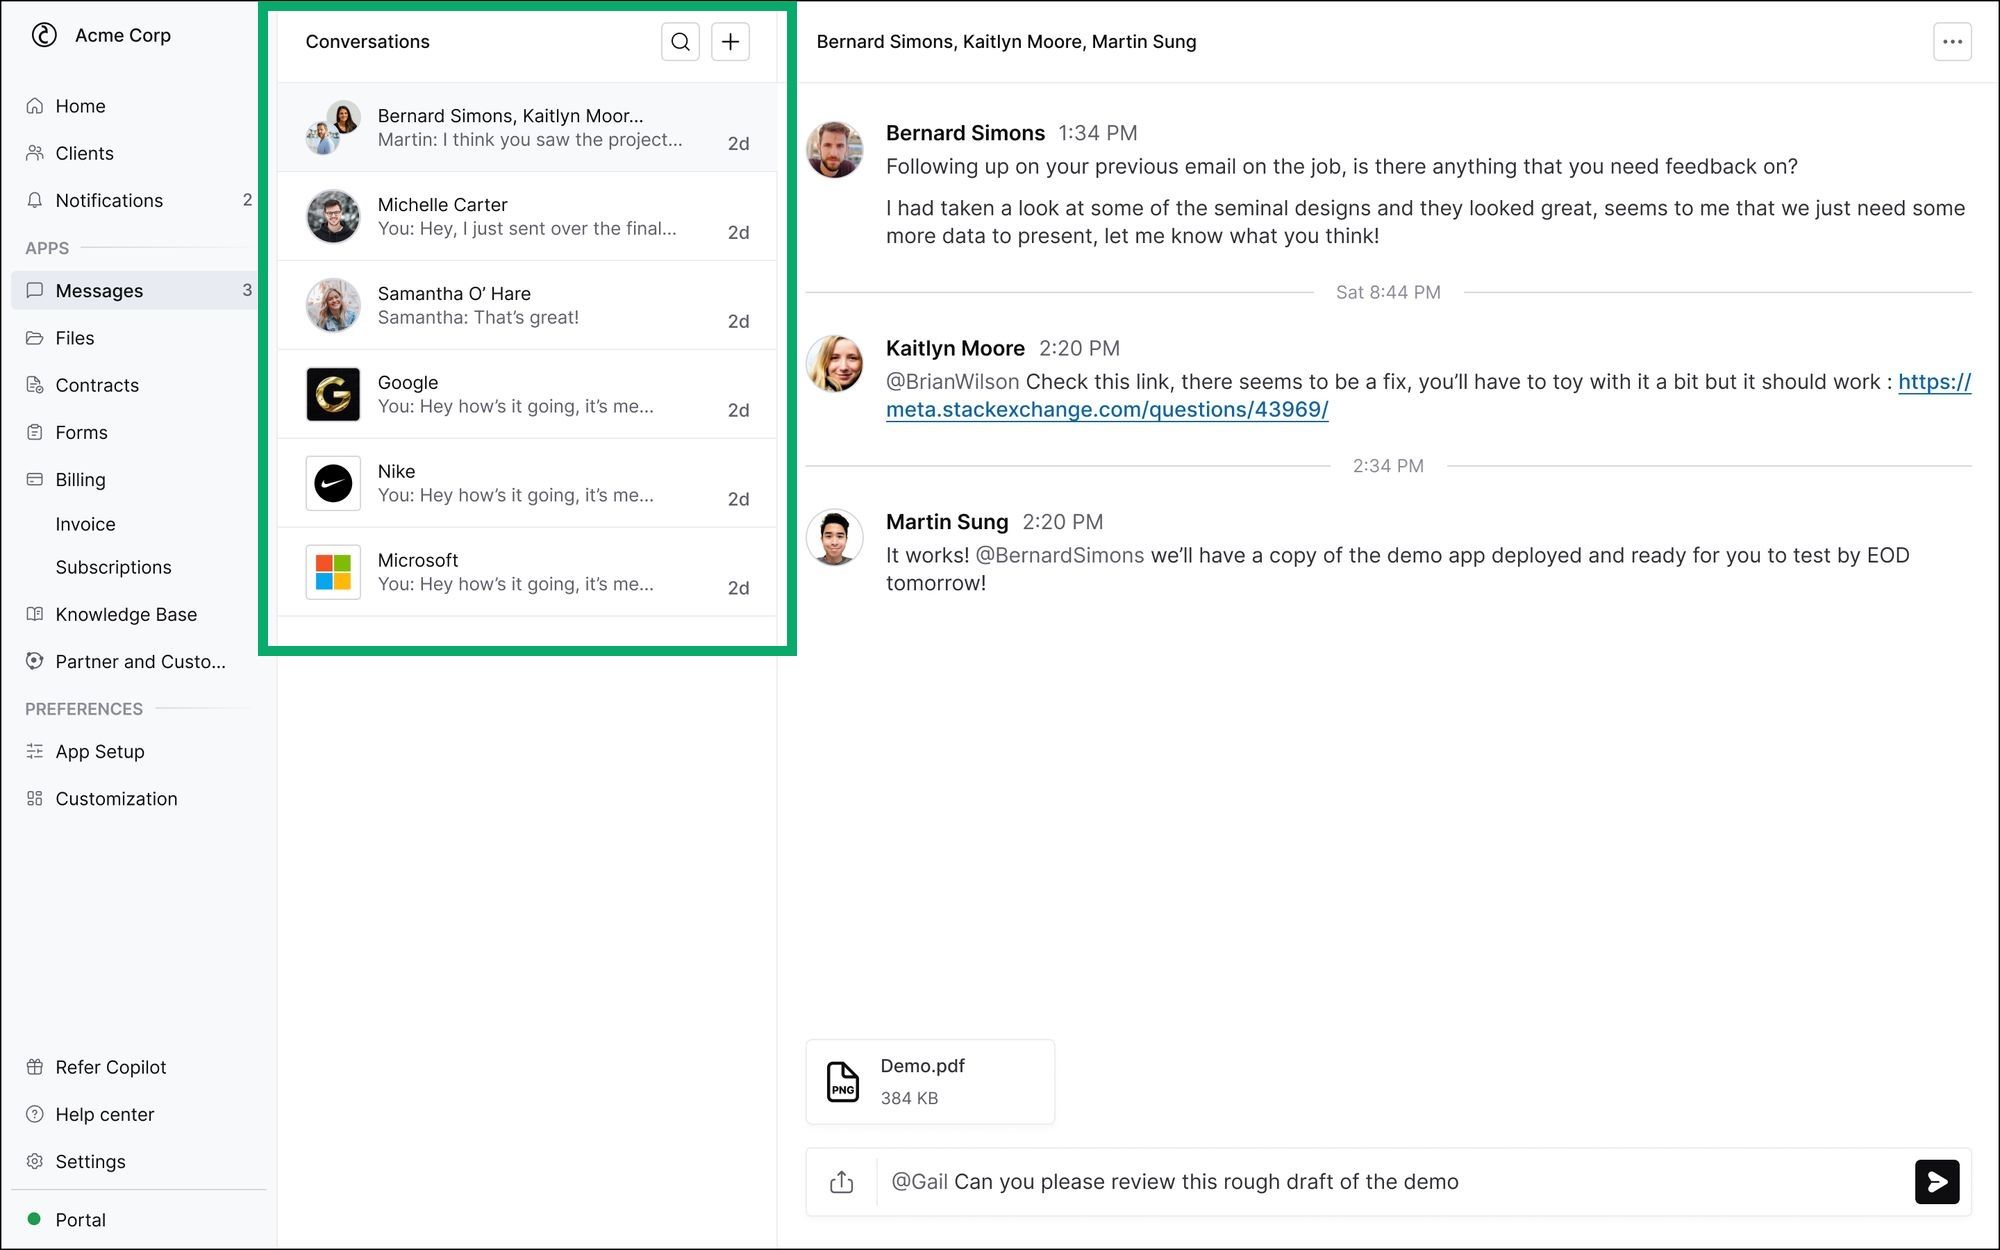Click the Acme Corp logo icon

(44, 35)
